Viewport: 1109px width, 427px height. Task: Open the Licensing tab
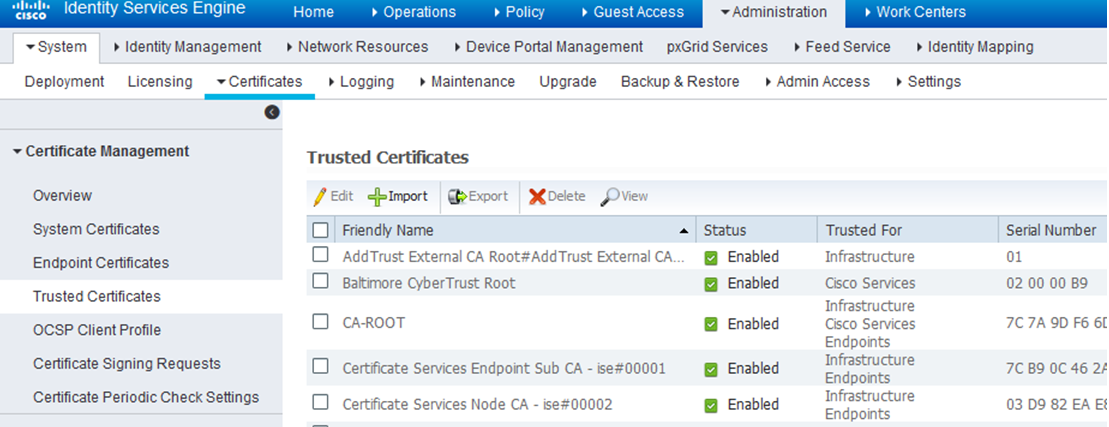click(160, 82)
